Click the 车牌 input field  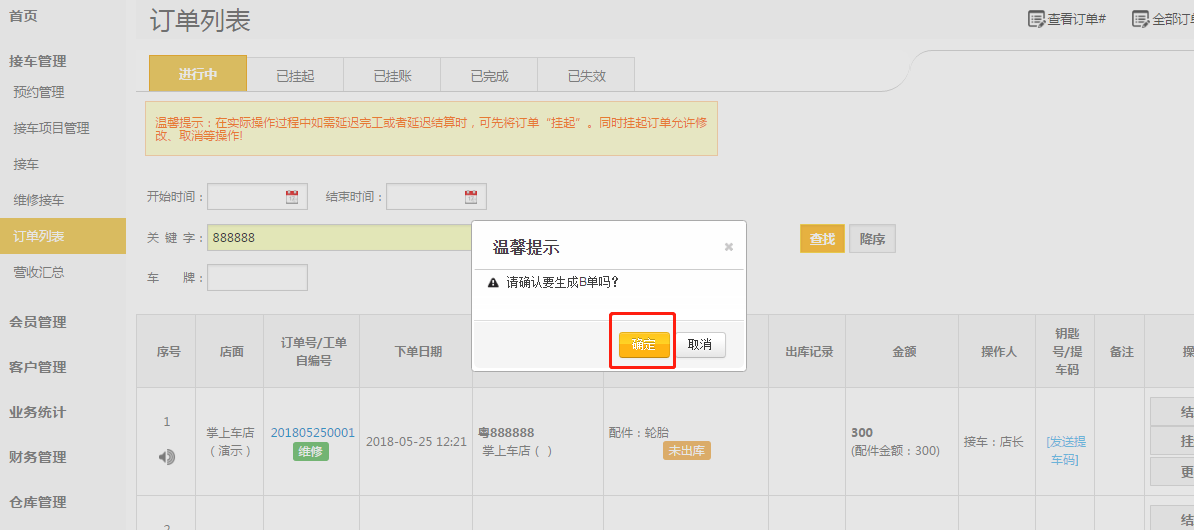tap(257, 278)
